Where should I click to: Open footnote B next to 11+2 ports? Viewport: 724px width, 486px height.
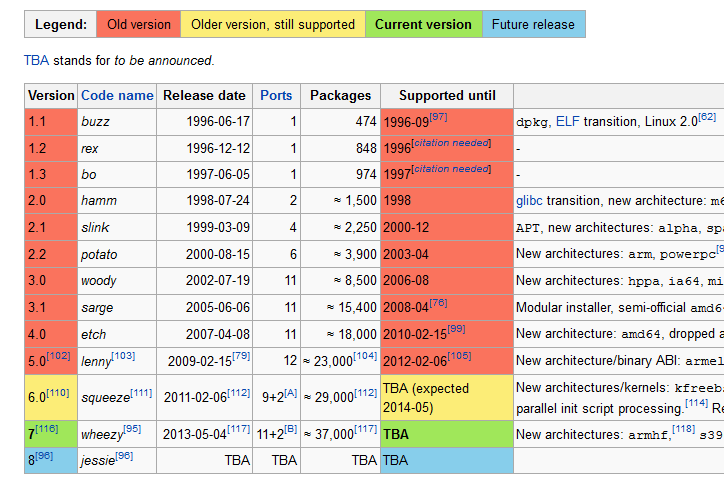pos(291,429)
